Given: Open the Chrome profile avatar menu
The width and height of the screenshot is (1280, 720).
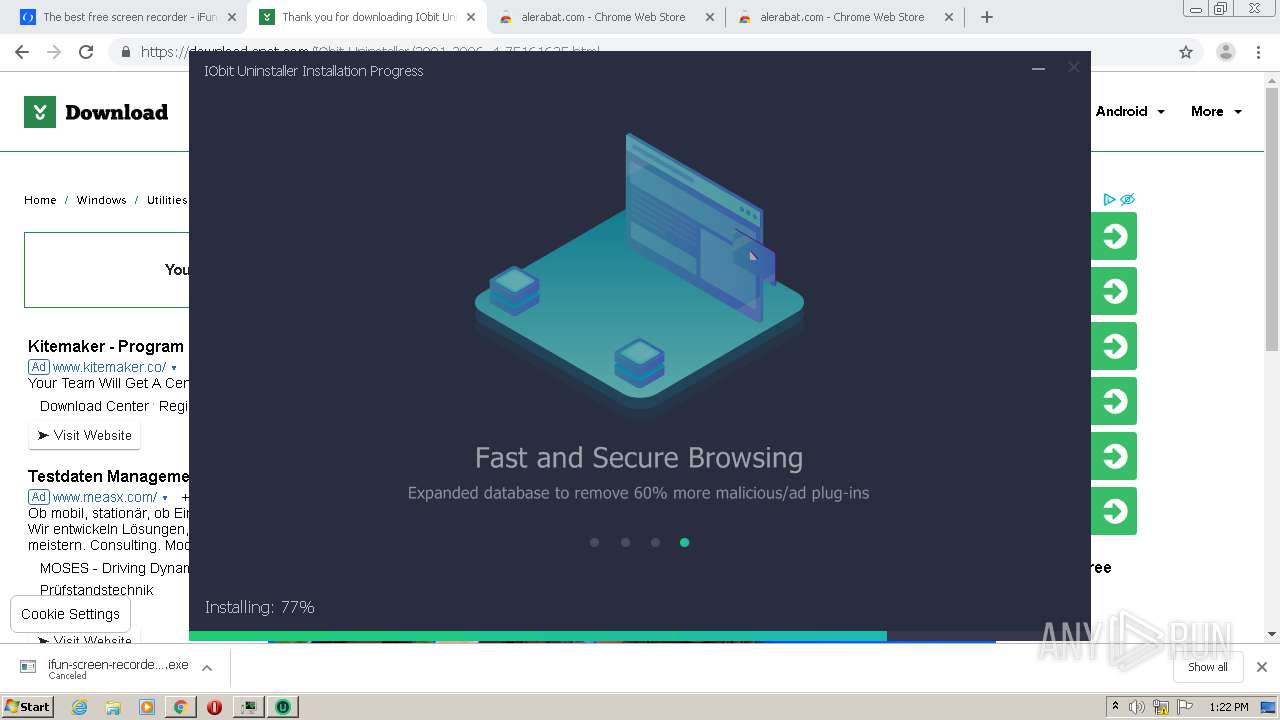Looking at the screenshot, I should [x=1226, y=52].
